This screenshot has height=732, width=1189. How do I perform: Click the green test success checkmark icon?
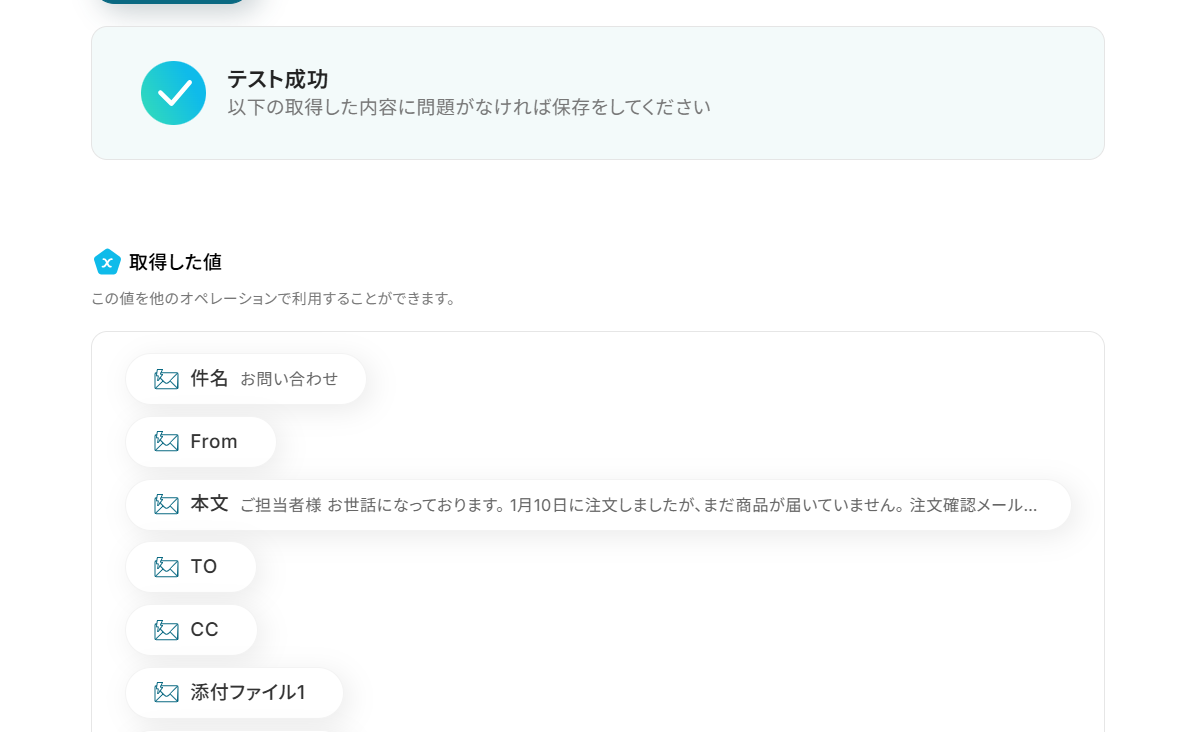coord(173,93)
